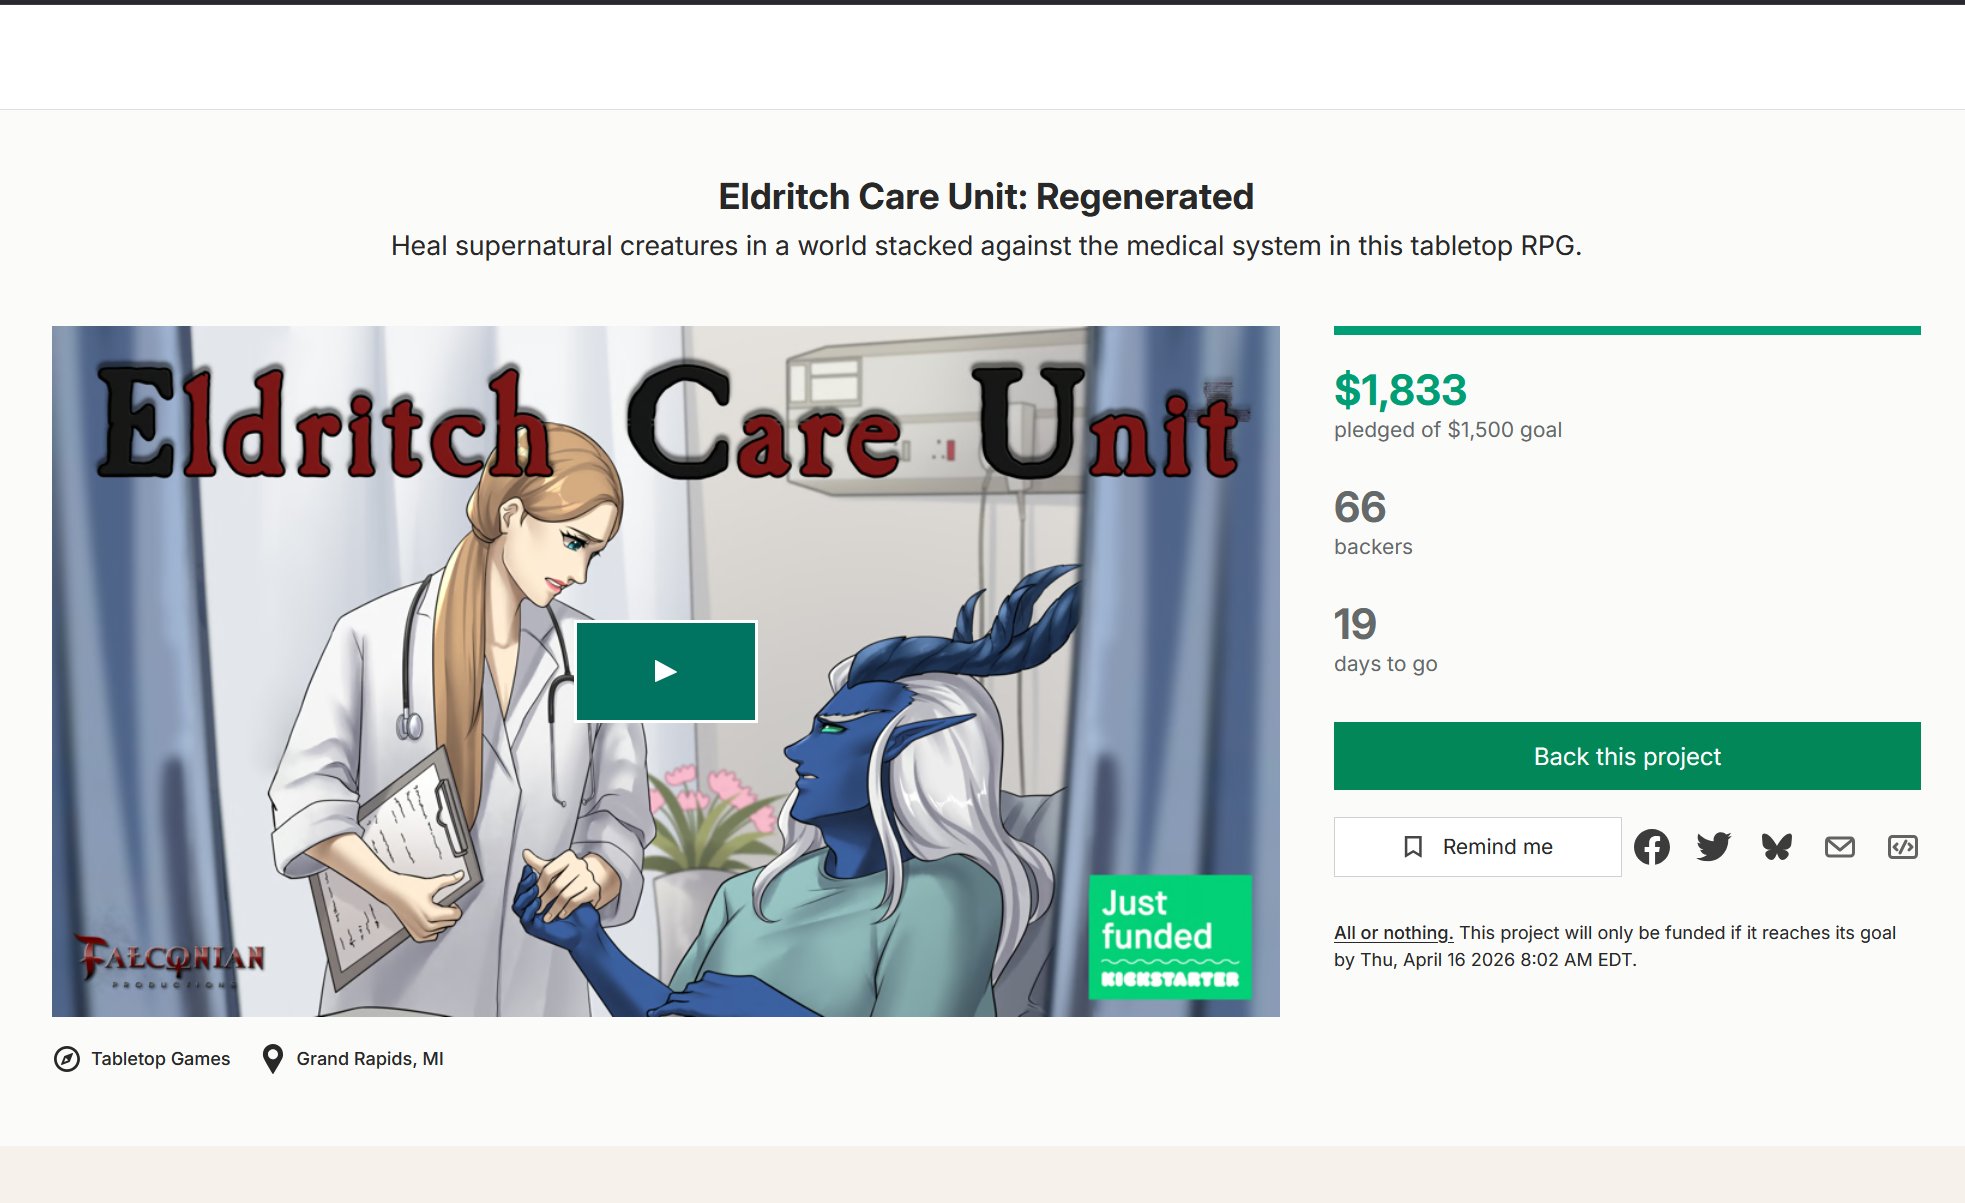Click the 19 days to go counter
The height and width of the screenshot is (1203, 1965).
point(1355,625)
